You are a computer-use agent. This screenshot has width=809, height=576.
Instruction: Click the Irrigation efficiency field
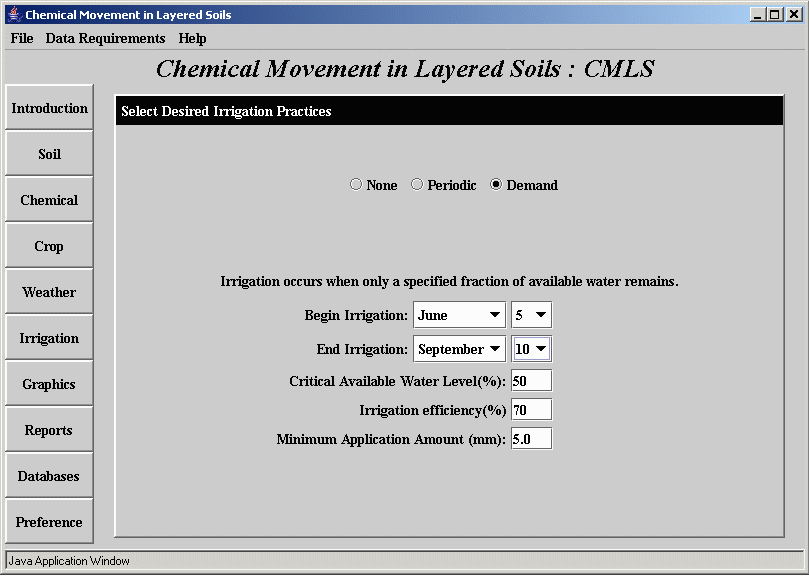531,410
